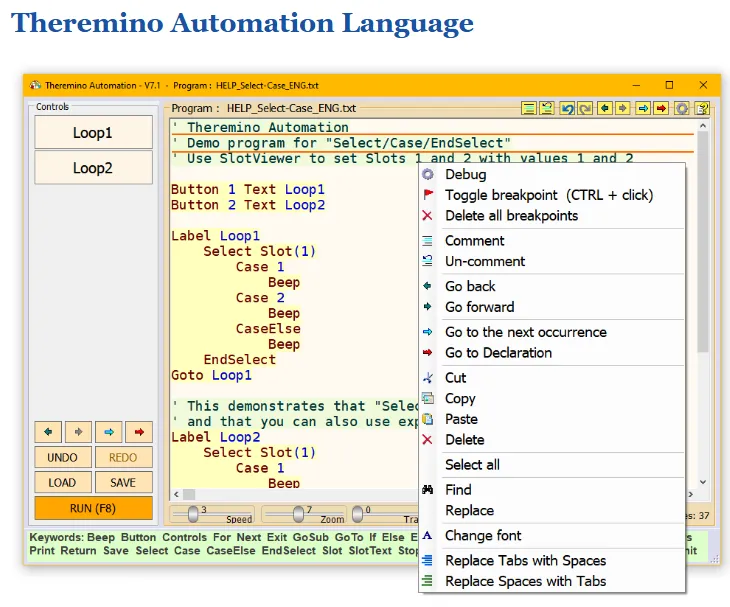Choose Select all in the context menu
The width and height of the screenshot is (730, 607).
[552, 465]
